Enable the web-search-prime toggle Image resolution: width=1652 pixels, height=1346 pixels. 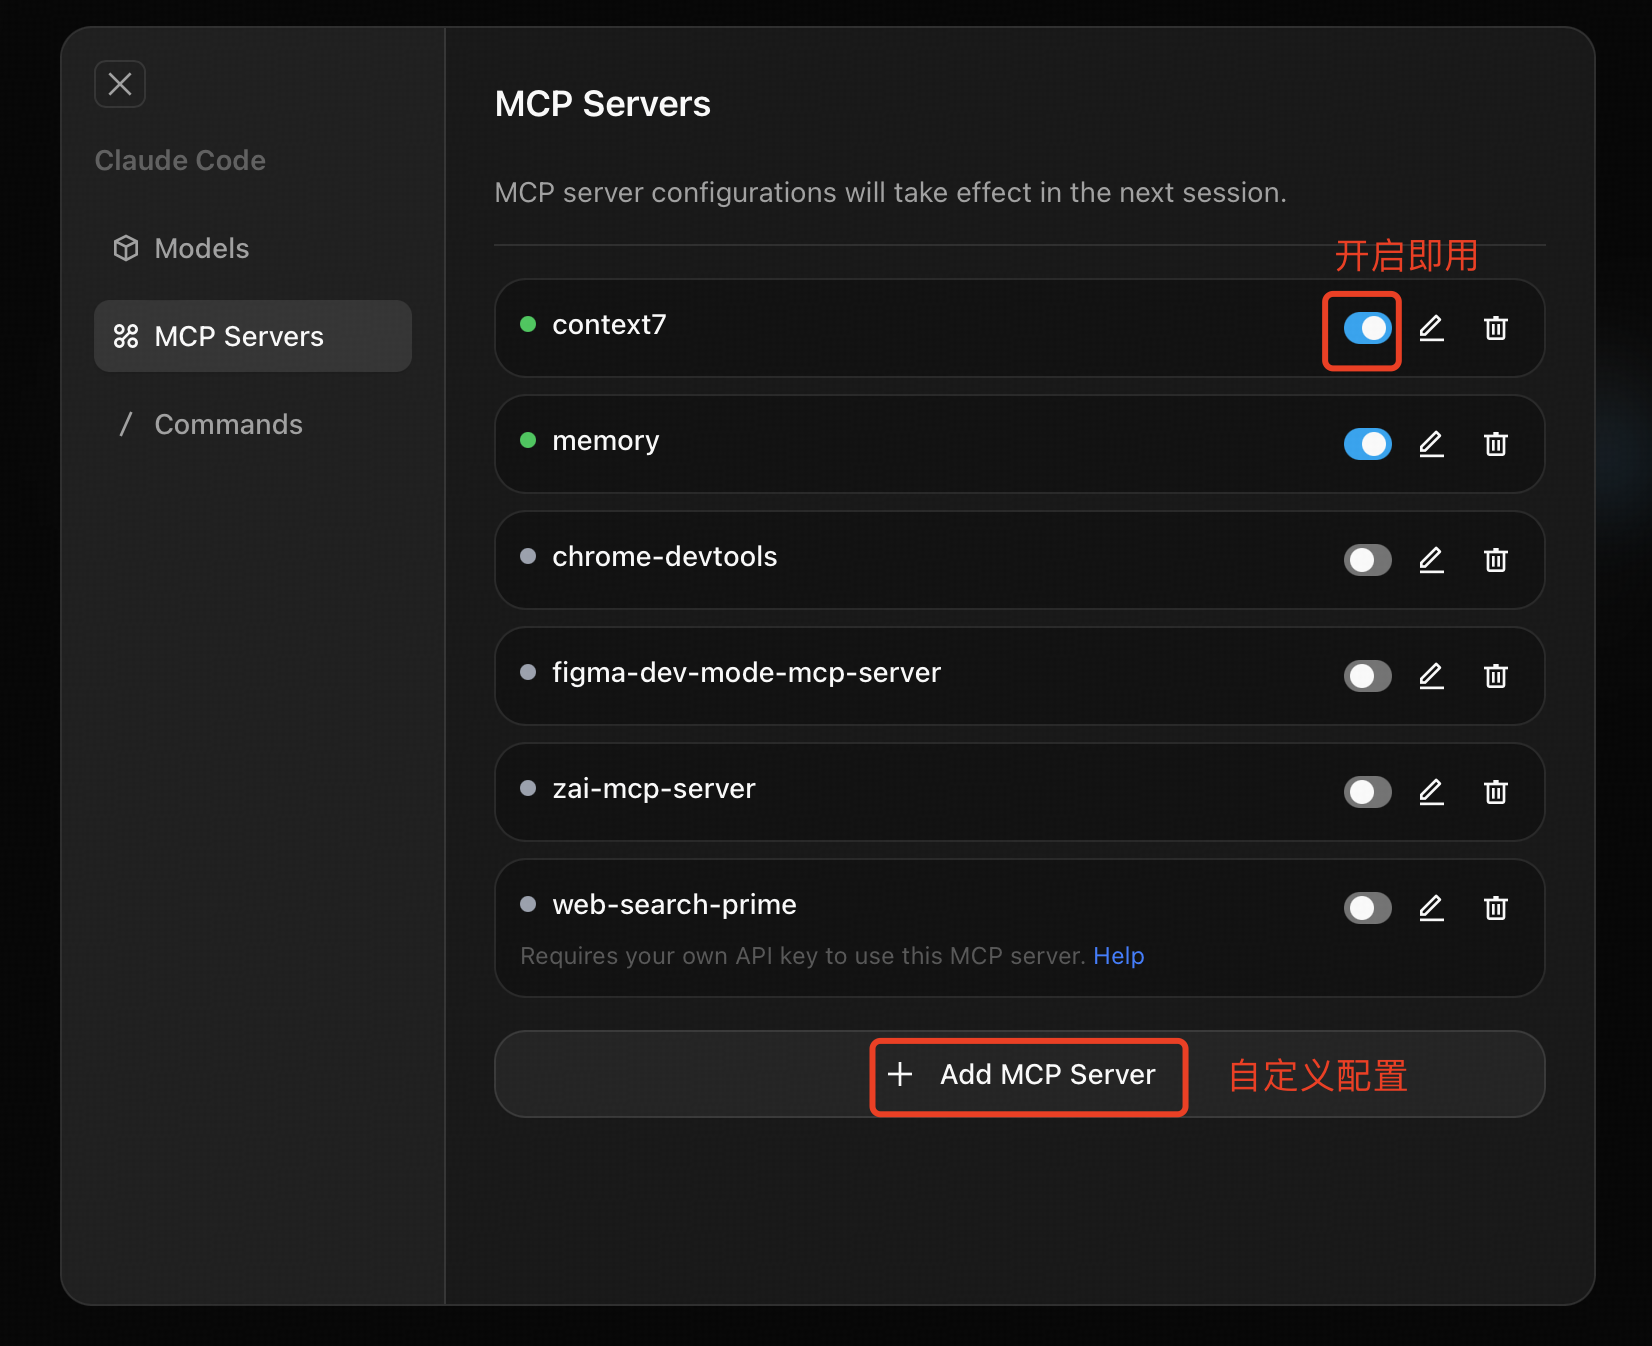pyautogui.click(x=1367, y=908)
